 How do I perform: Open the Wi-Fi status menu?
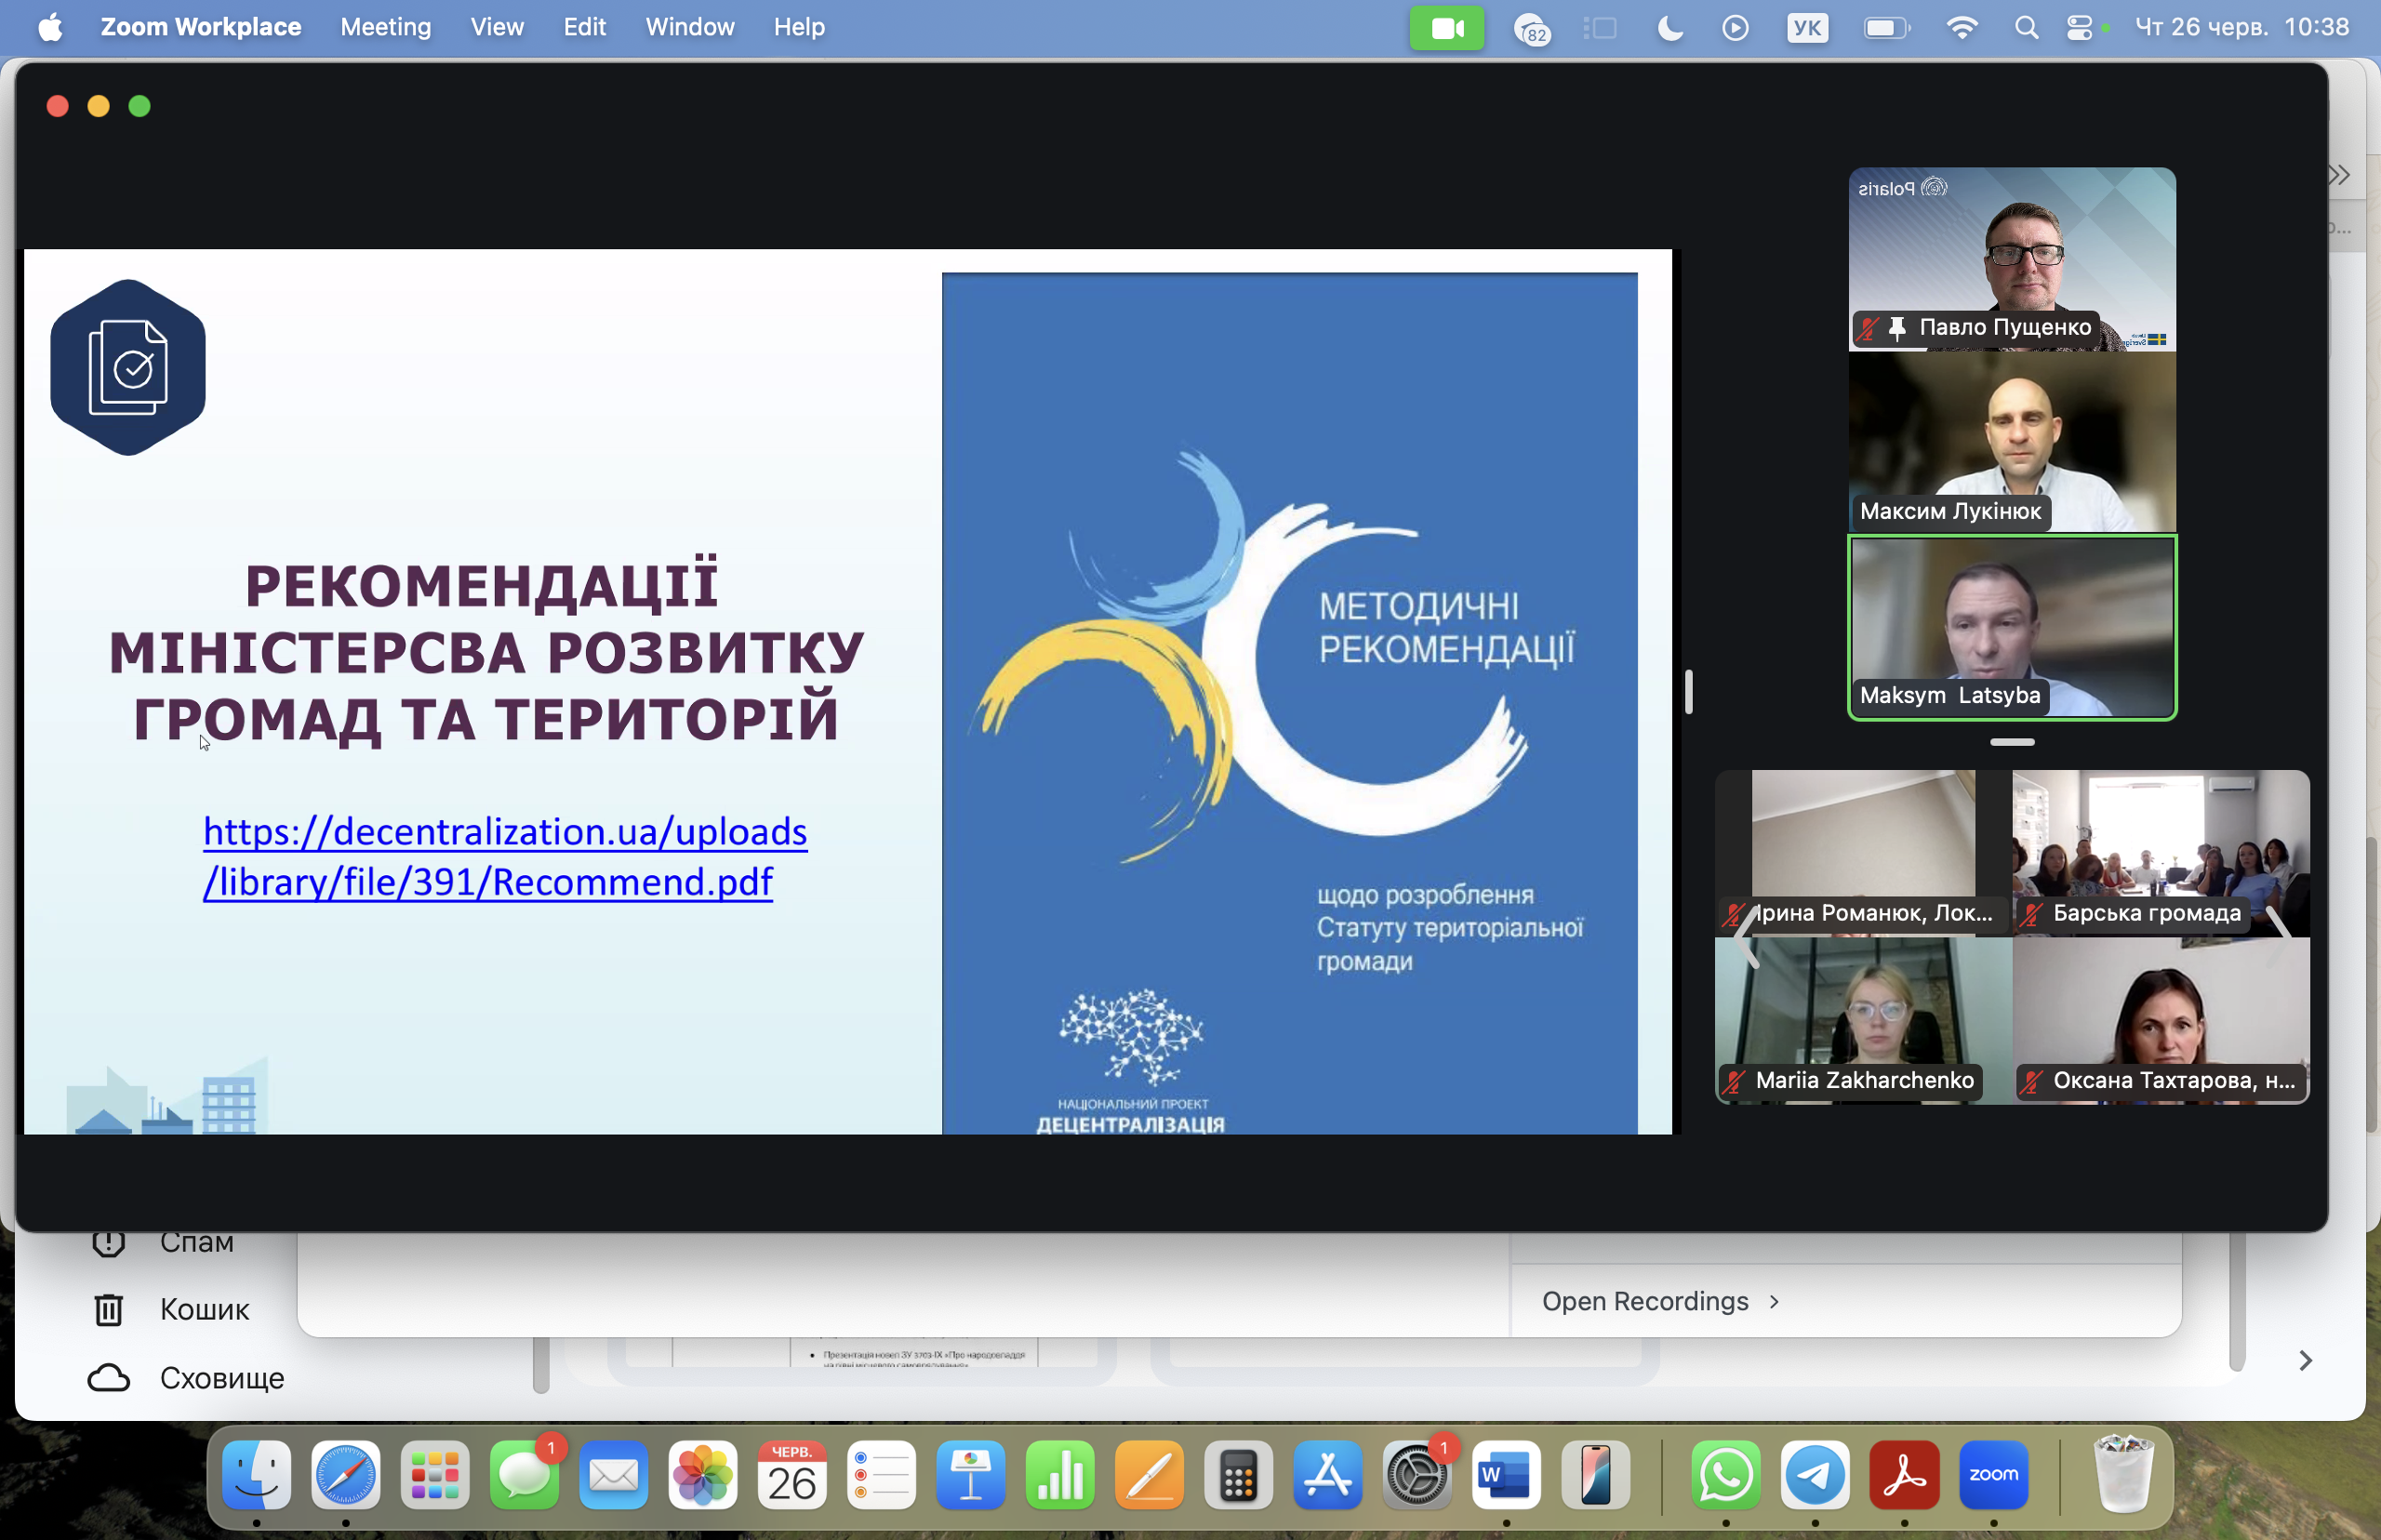pyautogui.click(x=1962, y=27)
